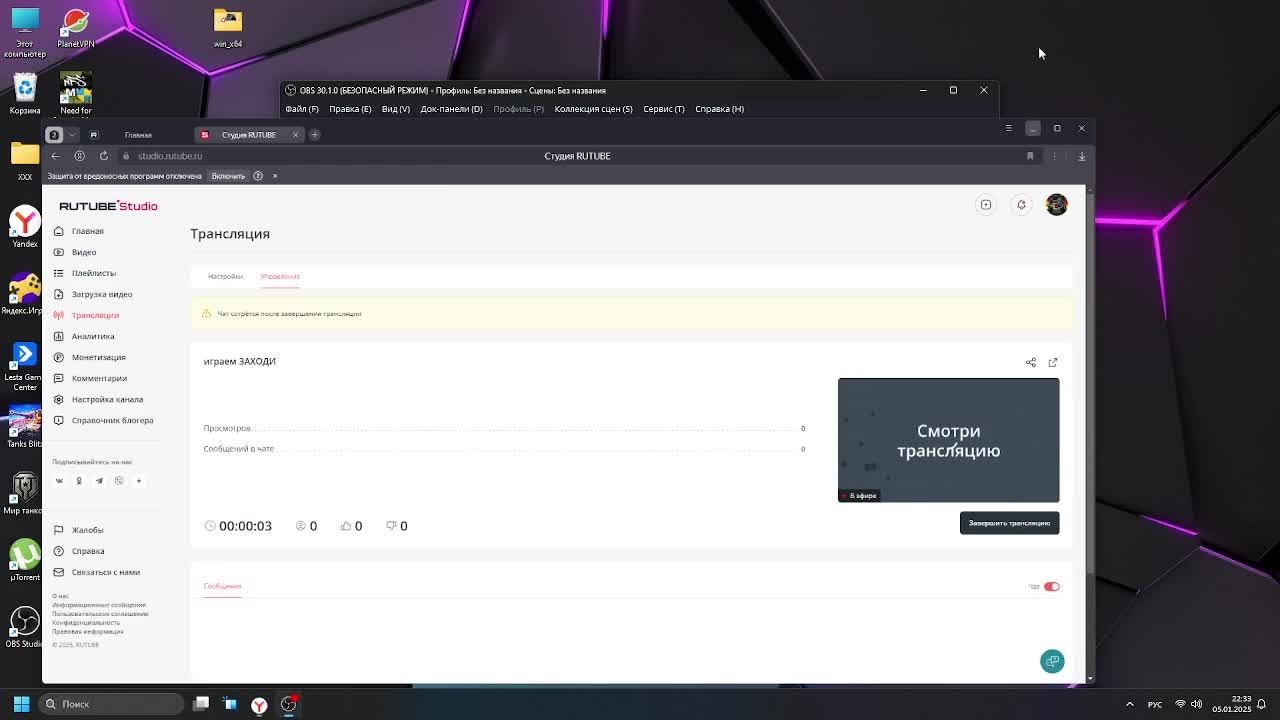Screen dimensions: 1280x720
Task: Open Правовая информация footer link
Action: (x=88, y=632)
